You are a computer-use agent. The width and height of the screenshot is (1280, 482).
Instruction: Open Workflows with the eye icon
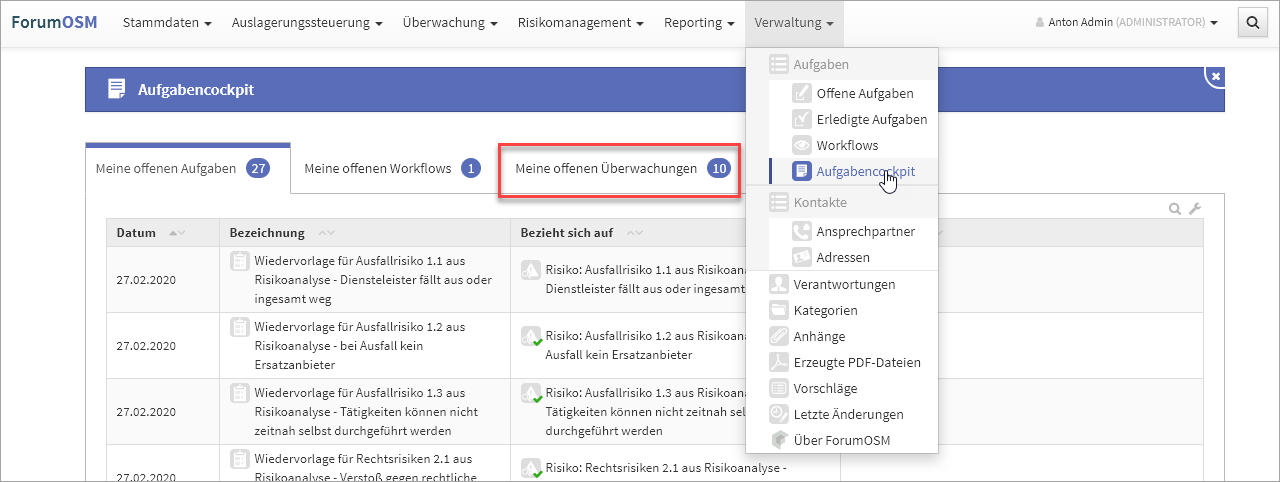pyautogui.click(x=847, y=145)
